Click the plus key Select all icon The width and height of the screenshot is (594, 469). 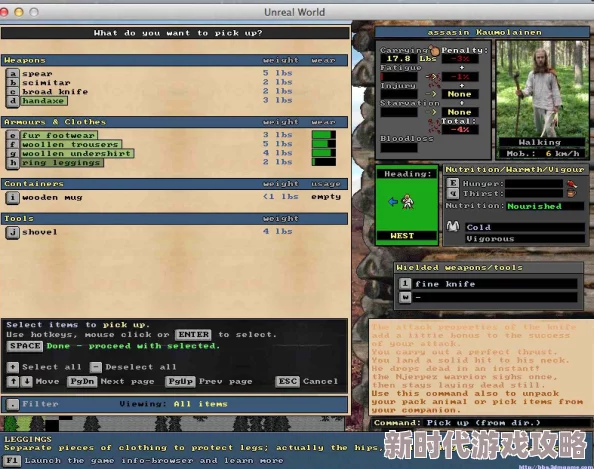pos(13,367)
